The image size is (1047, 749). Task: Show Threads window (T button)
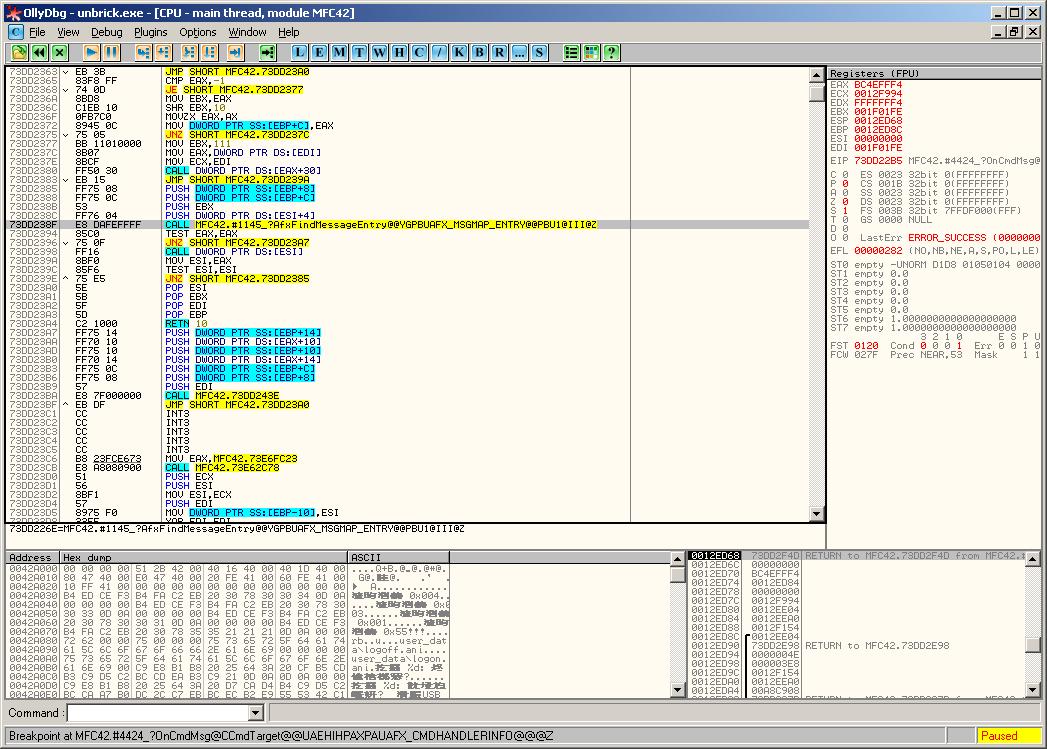[359, 52]
